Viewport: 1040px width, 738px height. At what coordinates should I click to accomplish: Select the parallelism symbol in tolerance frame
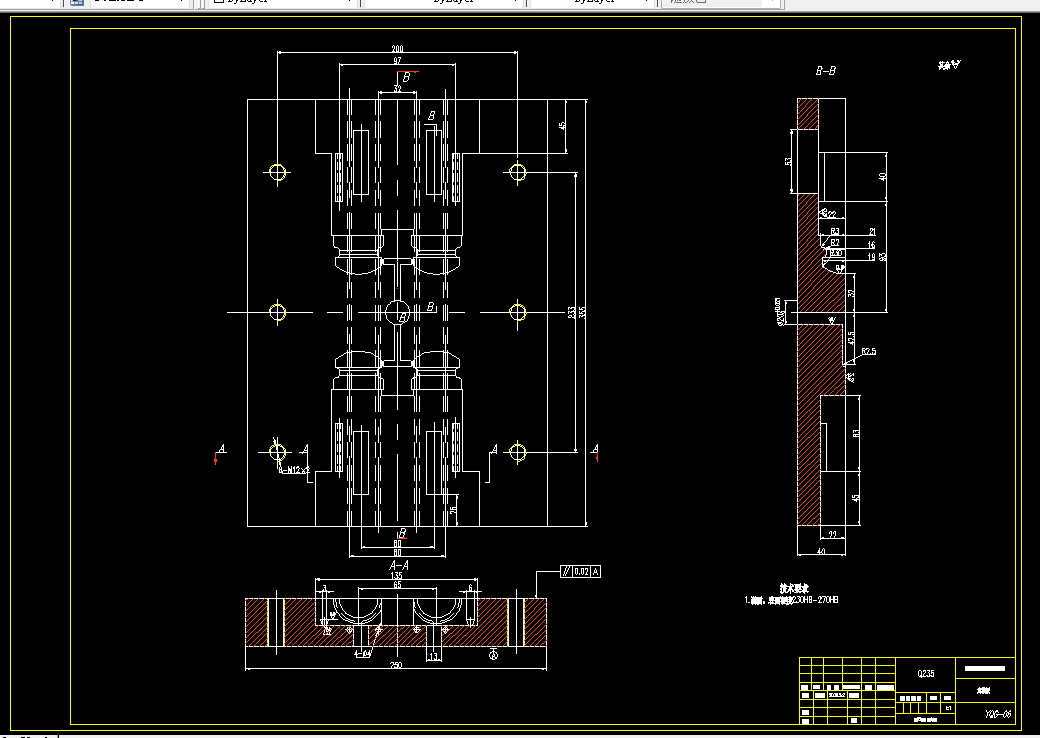(x=566, y=572)
